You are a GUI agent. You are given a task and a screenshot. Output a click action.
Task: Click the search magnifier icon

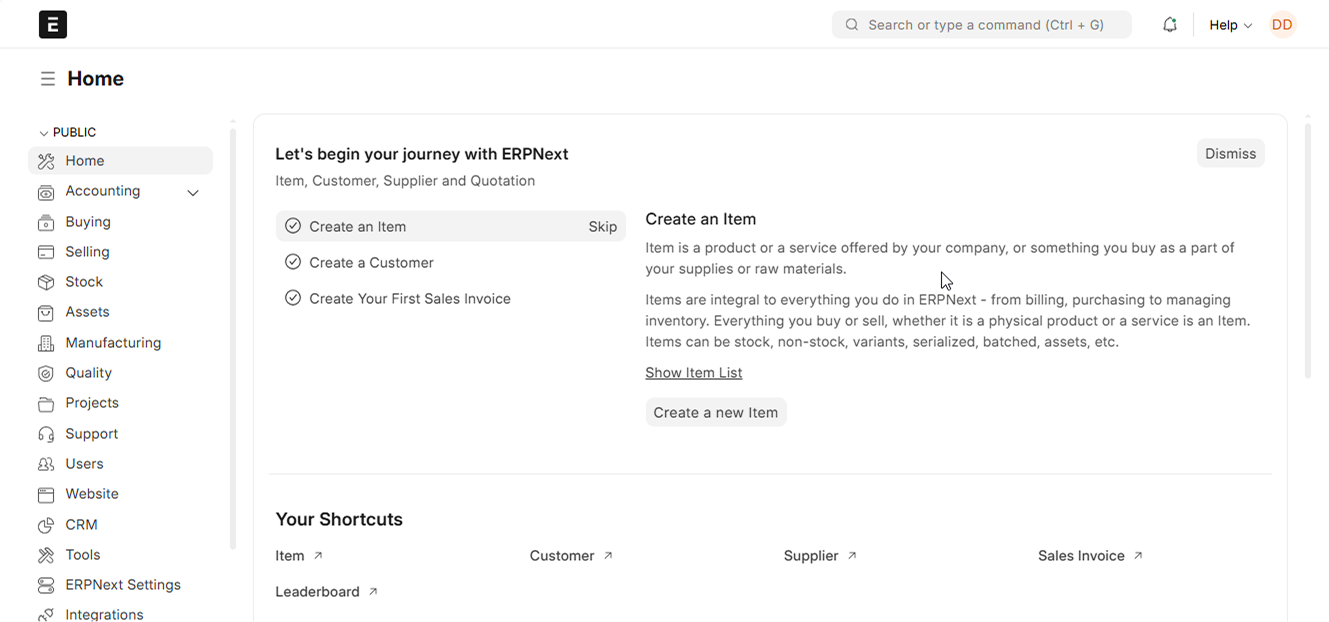point(852,25)
